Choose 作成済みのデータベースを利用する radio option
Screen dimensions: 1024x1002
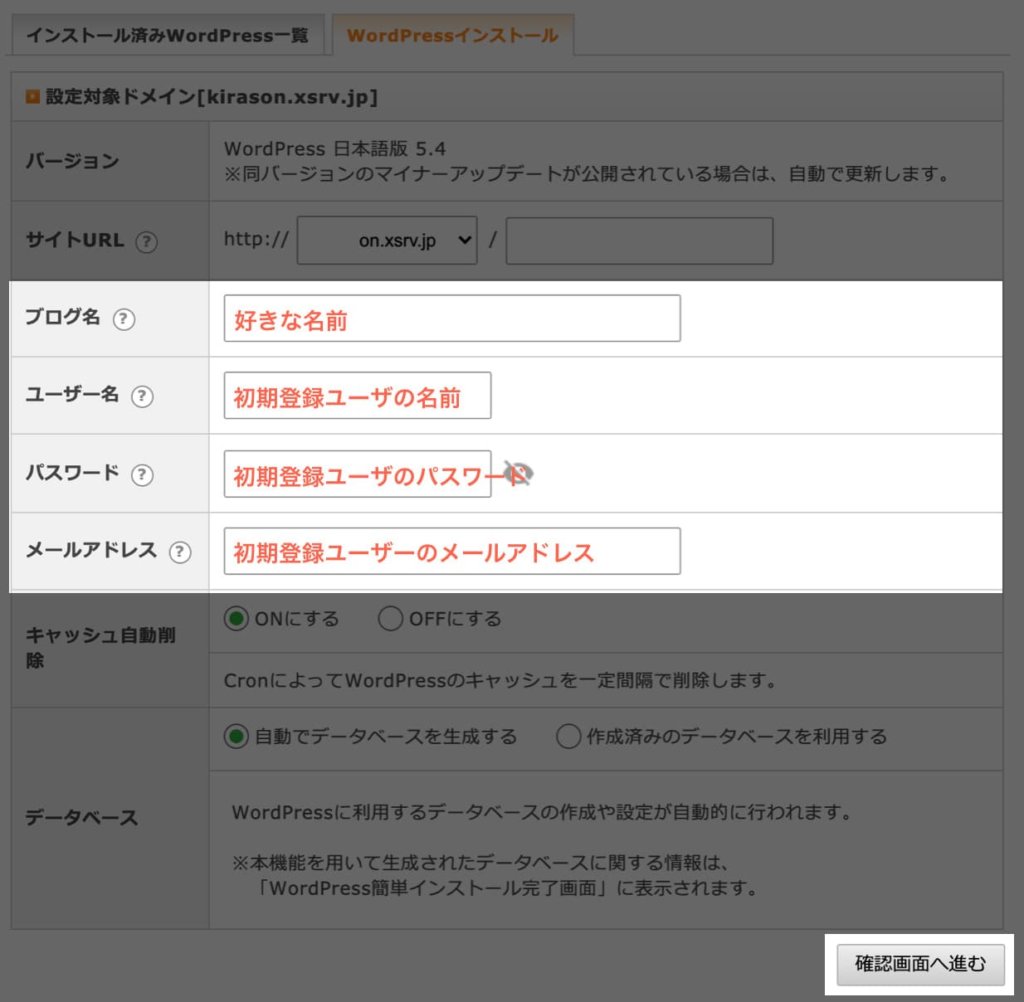point(568,736)
